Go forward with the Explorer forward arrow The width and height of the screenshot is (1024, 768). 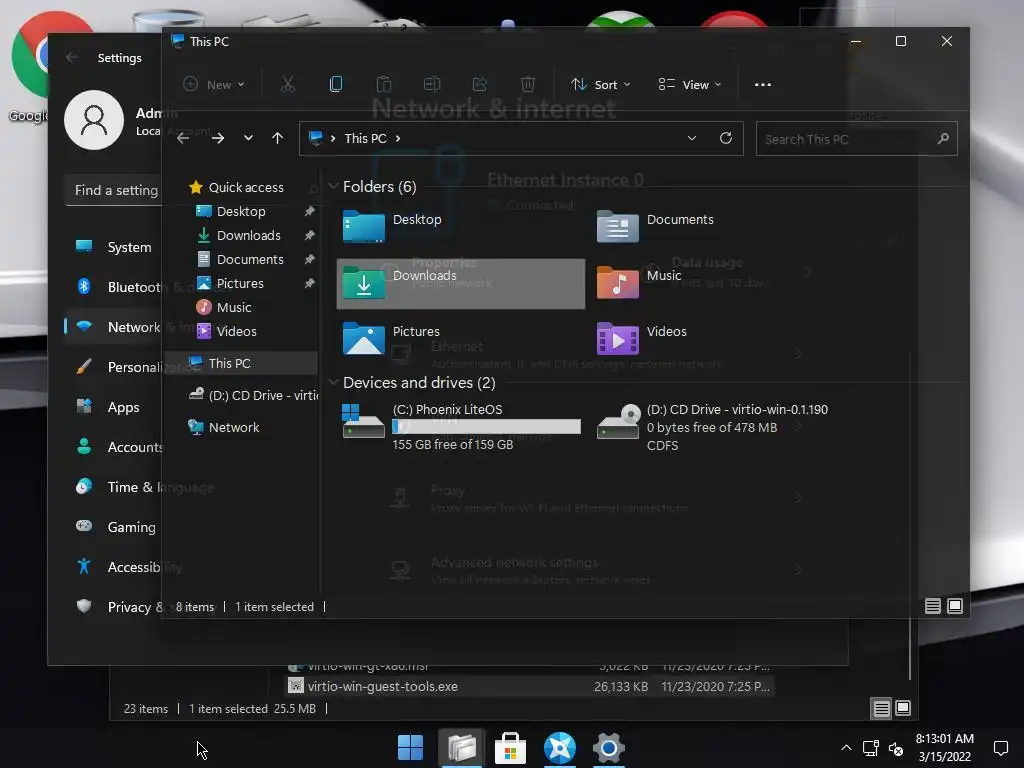(218, 138)
